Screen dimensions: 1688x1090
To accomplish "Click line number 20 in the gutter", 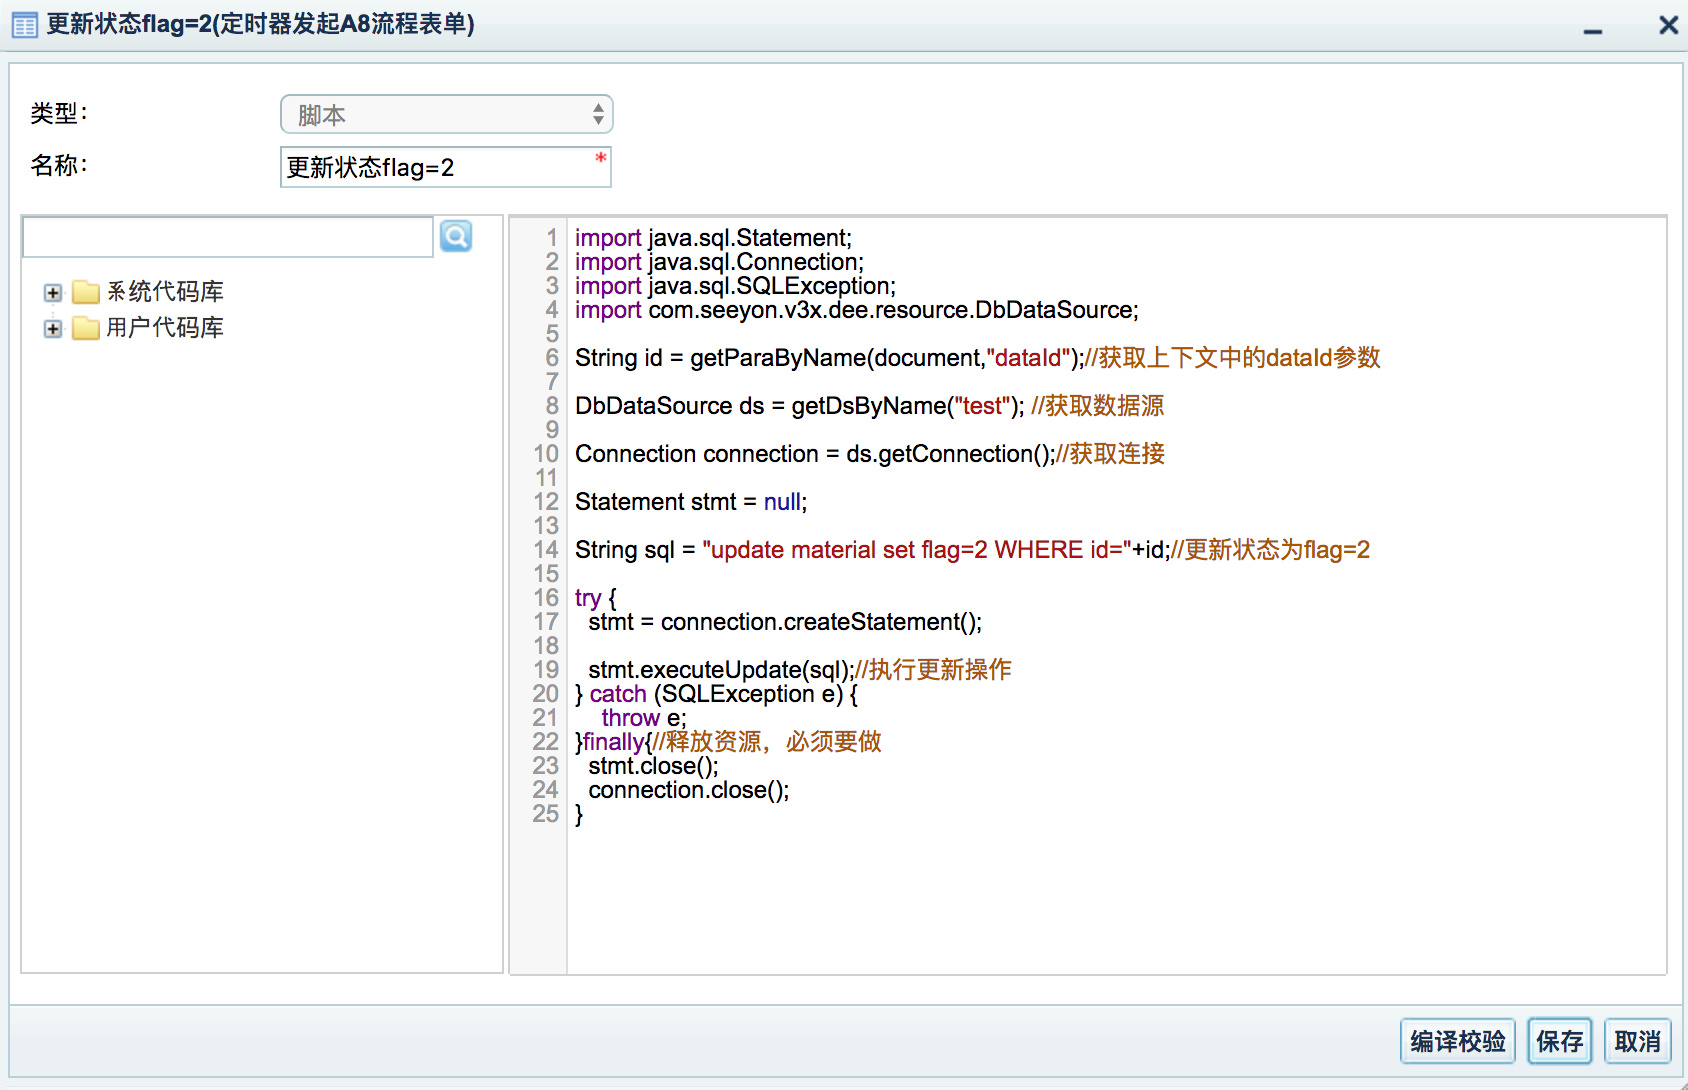I will pos(545,694).
